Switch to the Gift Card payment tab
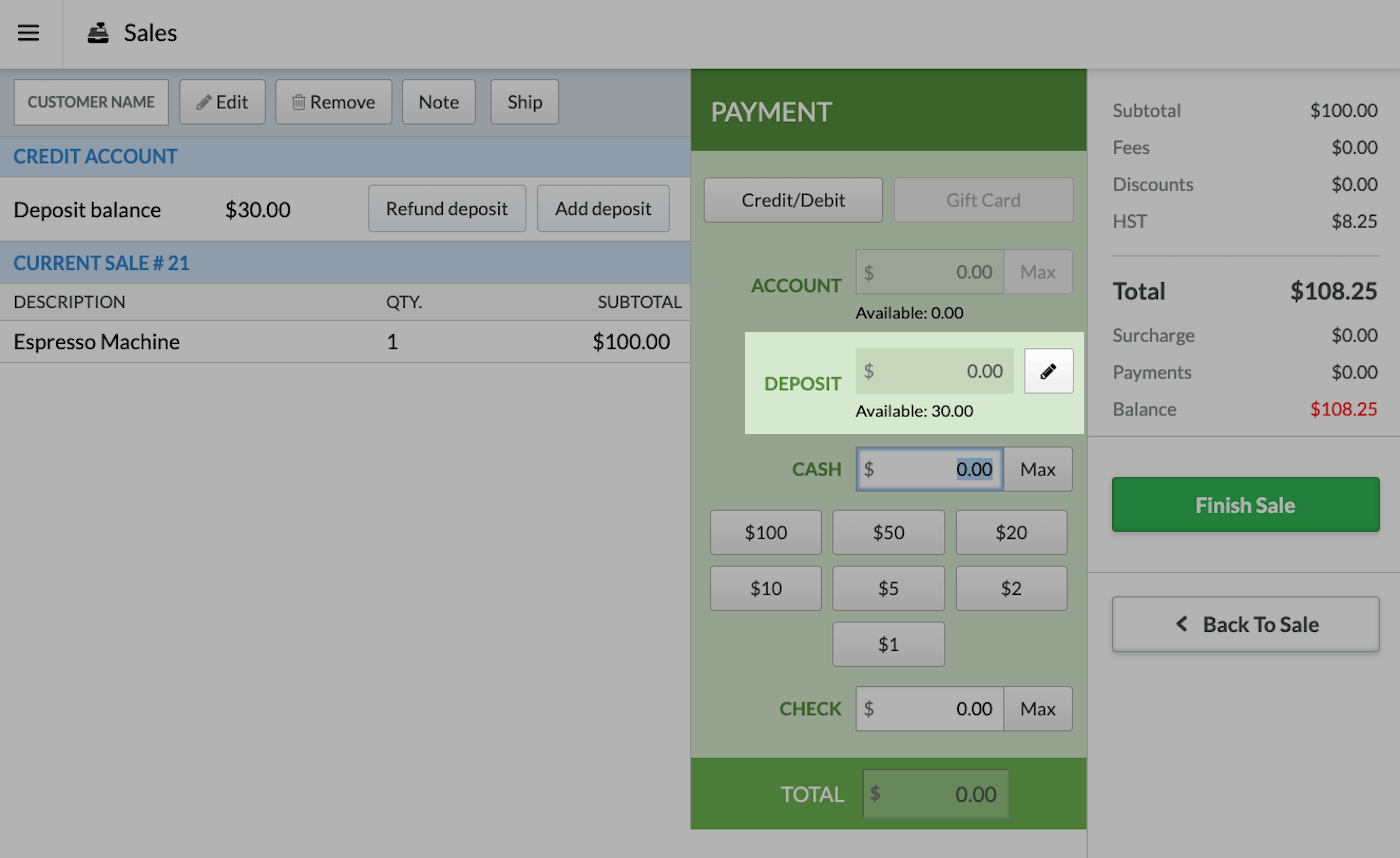1400x858 pixels. [983, 200]
